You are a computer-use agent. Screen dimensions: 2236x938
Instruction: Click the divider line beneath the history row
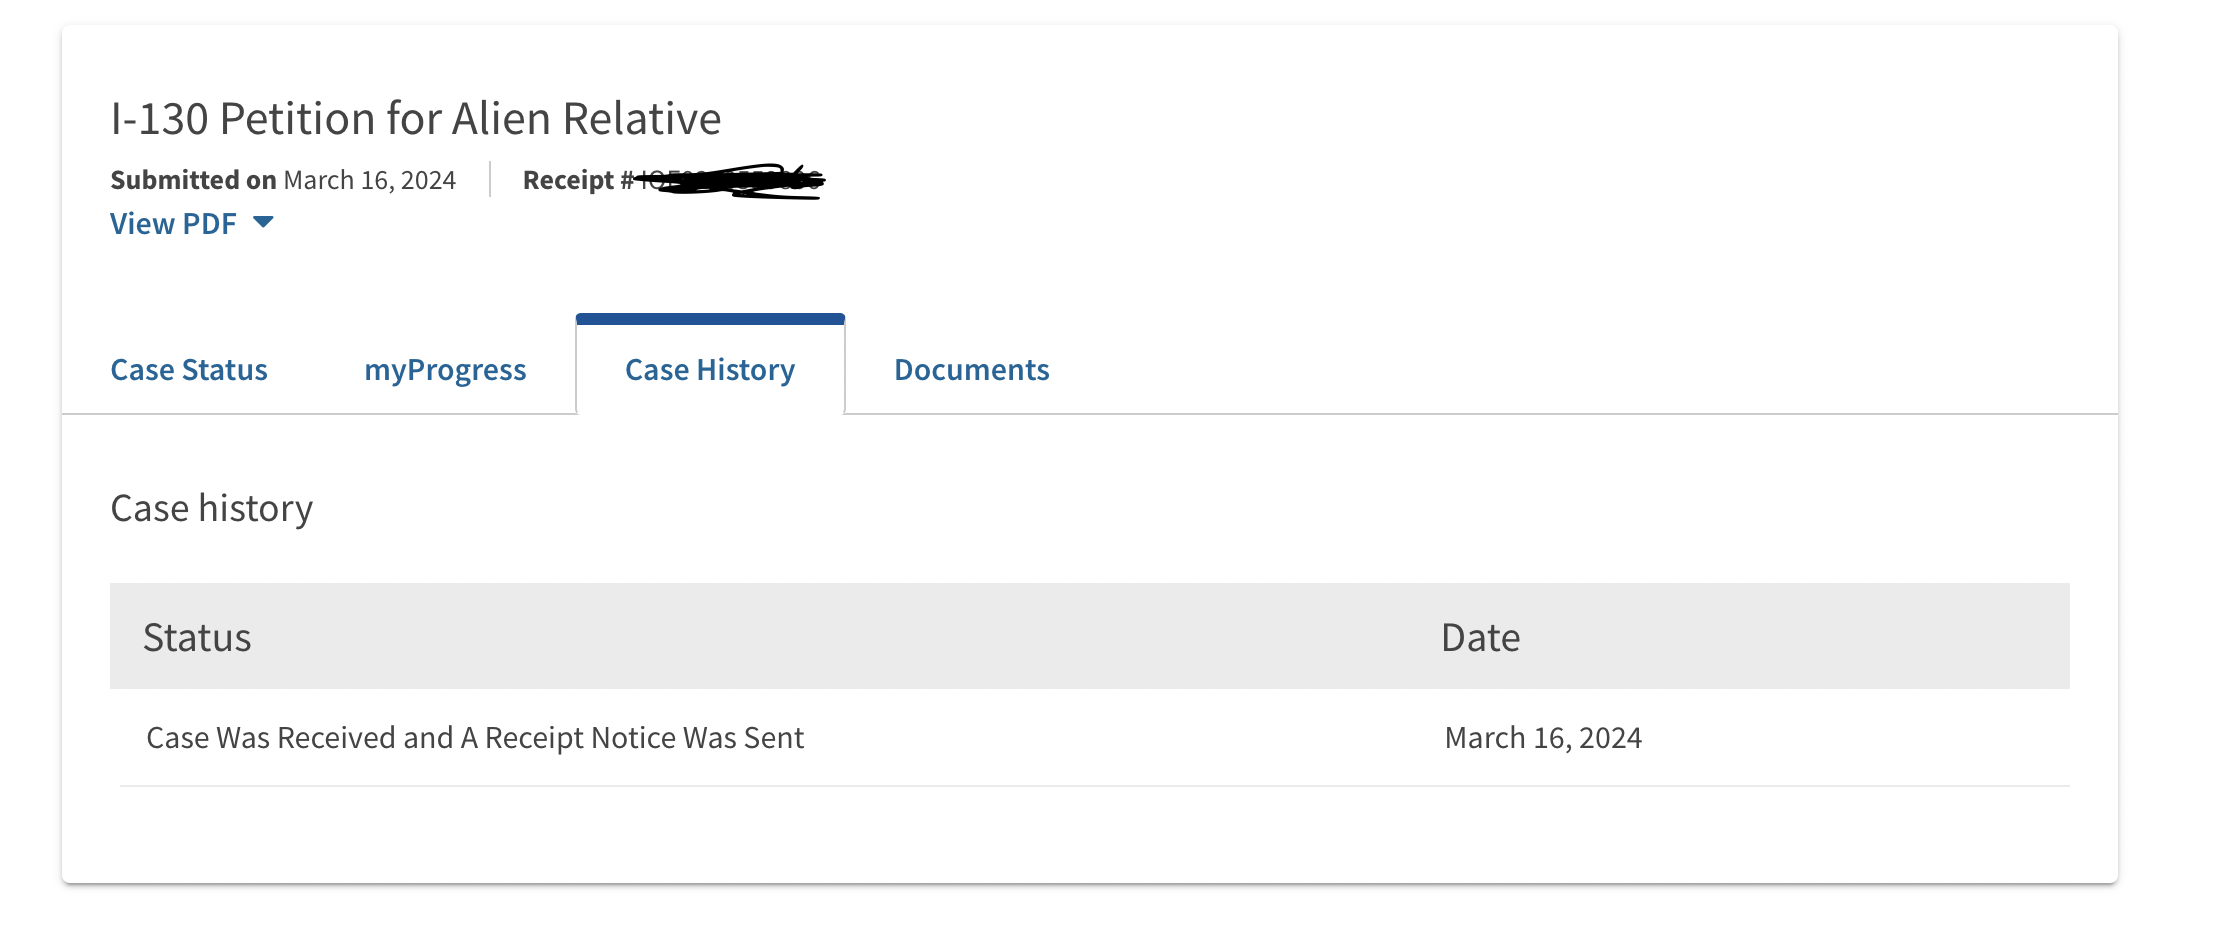[x=1095, y=786]
